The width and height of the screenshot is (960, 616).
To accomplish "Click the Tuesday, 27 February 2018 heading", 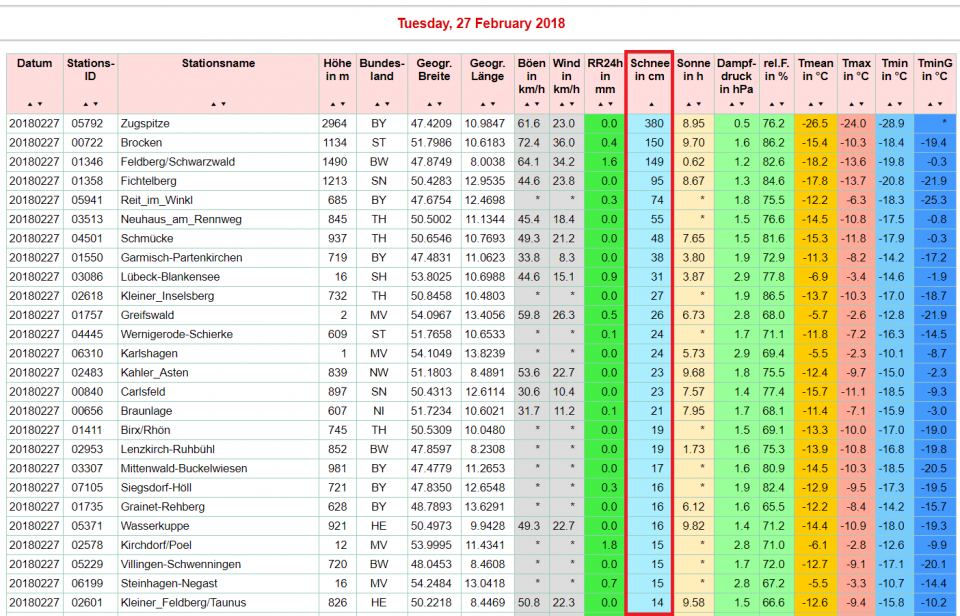I will click(481, 23).
